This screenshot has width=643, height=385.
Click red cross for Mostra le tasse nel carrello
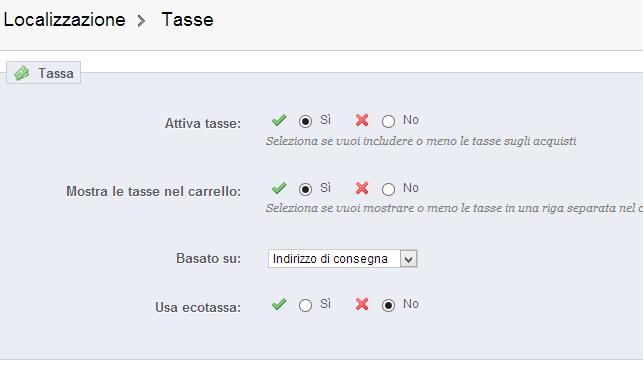[362, 188]
